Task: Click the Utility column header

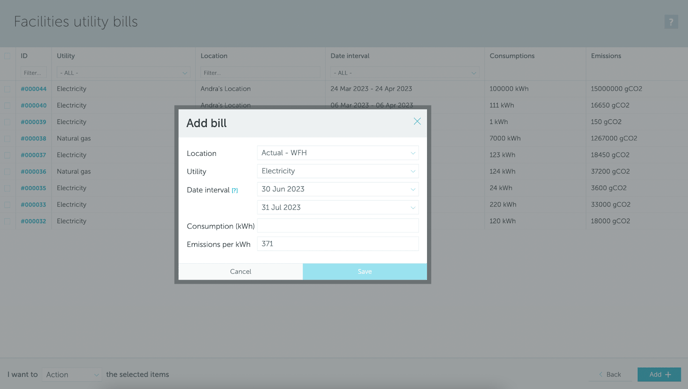Action: coord(66,56)
